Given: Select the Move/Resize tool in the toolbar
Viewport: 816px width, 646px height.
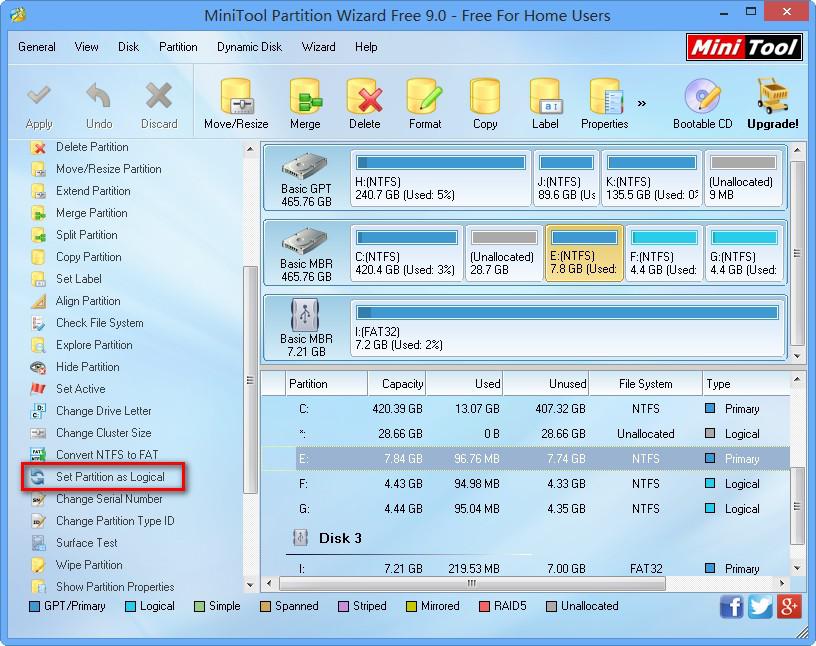Looking at the screenshot, I should pyautogui.click(x=236, y=100).
